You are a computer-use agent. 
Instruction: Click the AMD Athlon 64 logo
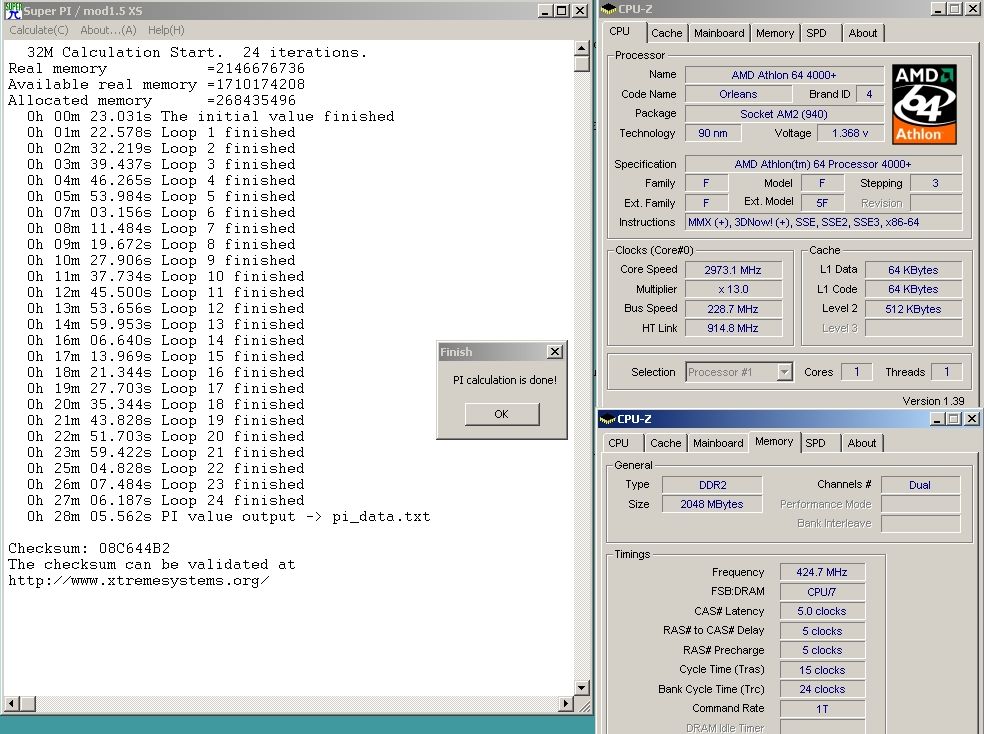924,104
